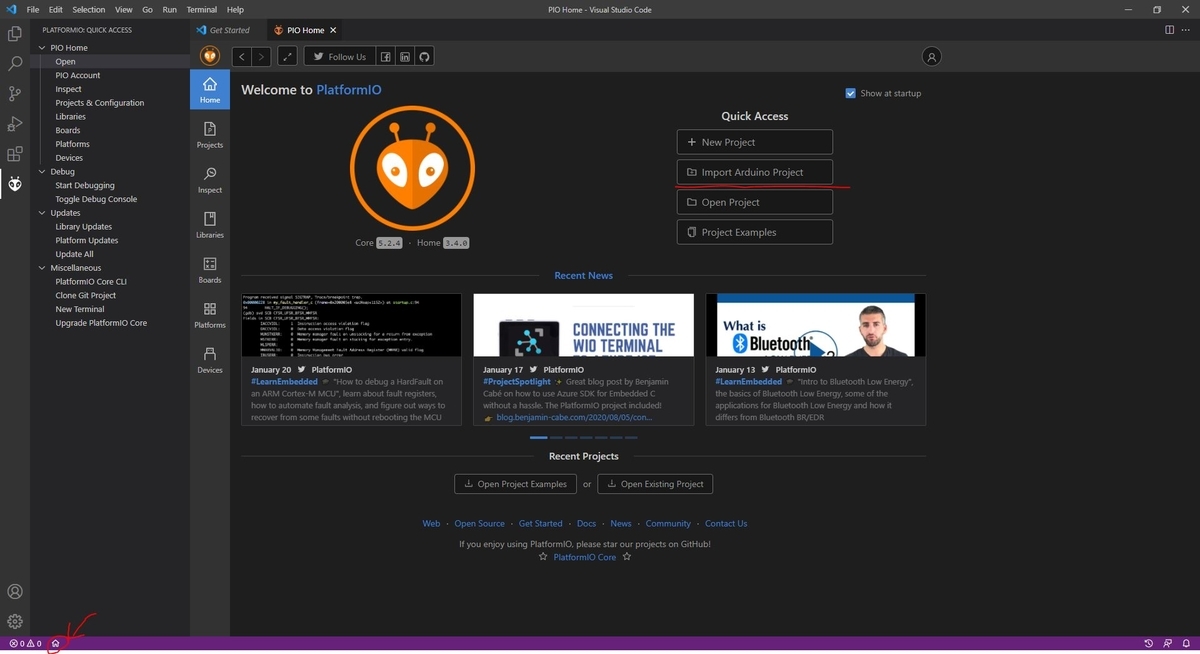Click the Project Examples button
The width and height of the screenshot is (1200, 654).
755,232
